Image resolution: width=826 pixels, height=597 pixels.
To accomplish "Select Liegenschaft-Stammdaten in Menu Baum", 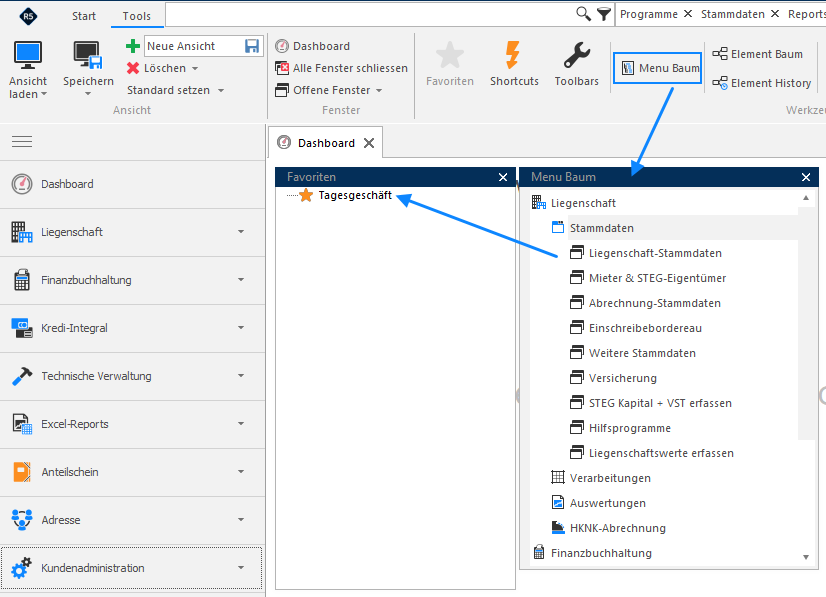I will point(655,253).
